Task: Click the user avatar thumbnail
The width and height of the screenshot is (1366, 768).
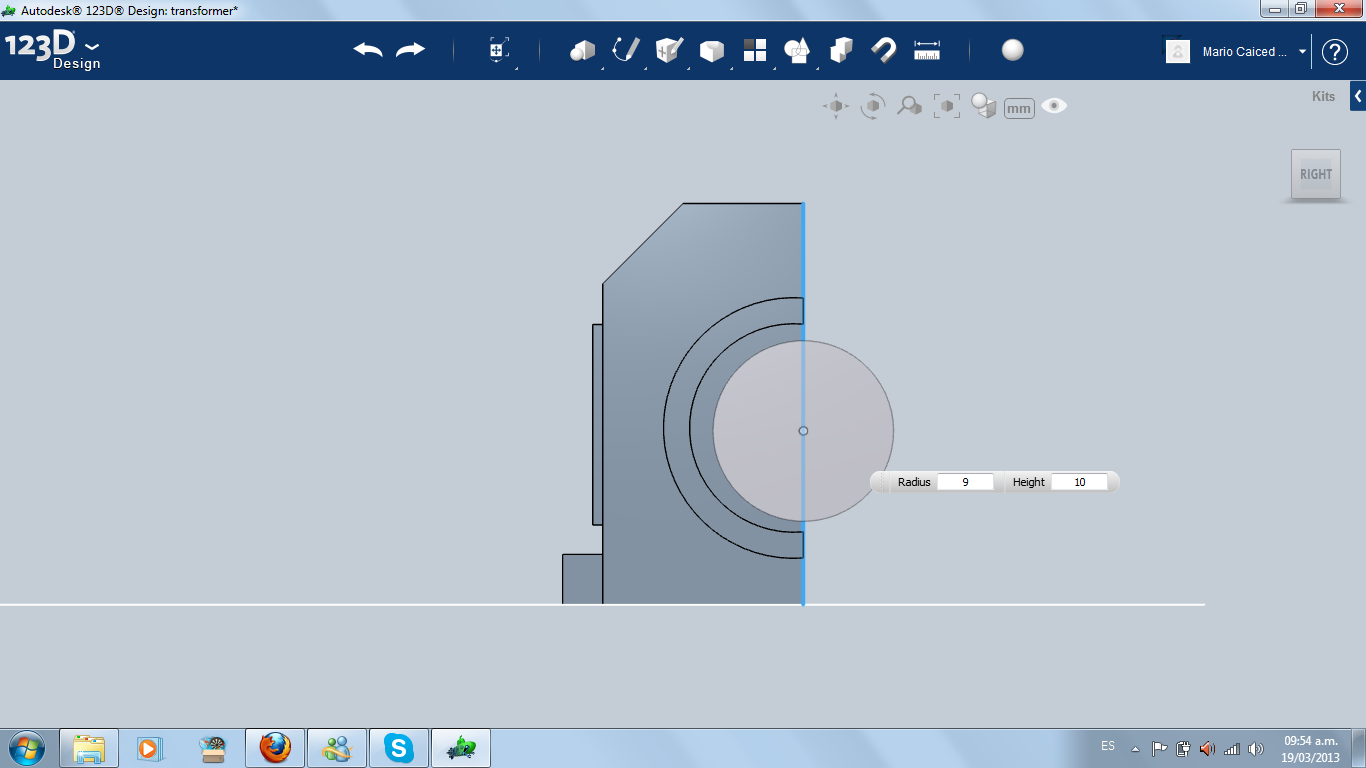Action: (1178, 51)
